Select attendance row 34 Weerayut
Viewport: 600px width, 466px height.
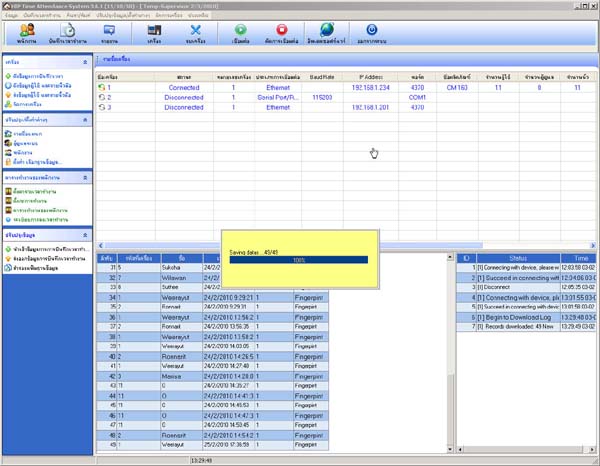[212, 298]
